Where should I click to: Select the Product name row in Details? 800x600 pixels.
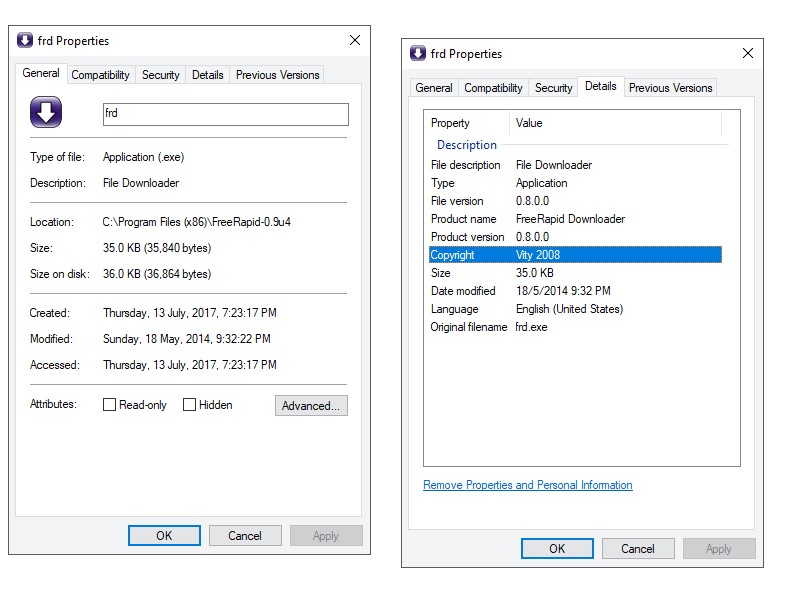(x=574, y=219)
